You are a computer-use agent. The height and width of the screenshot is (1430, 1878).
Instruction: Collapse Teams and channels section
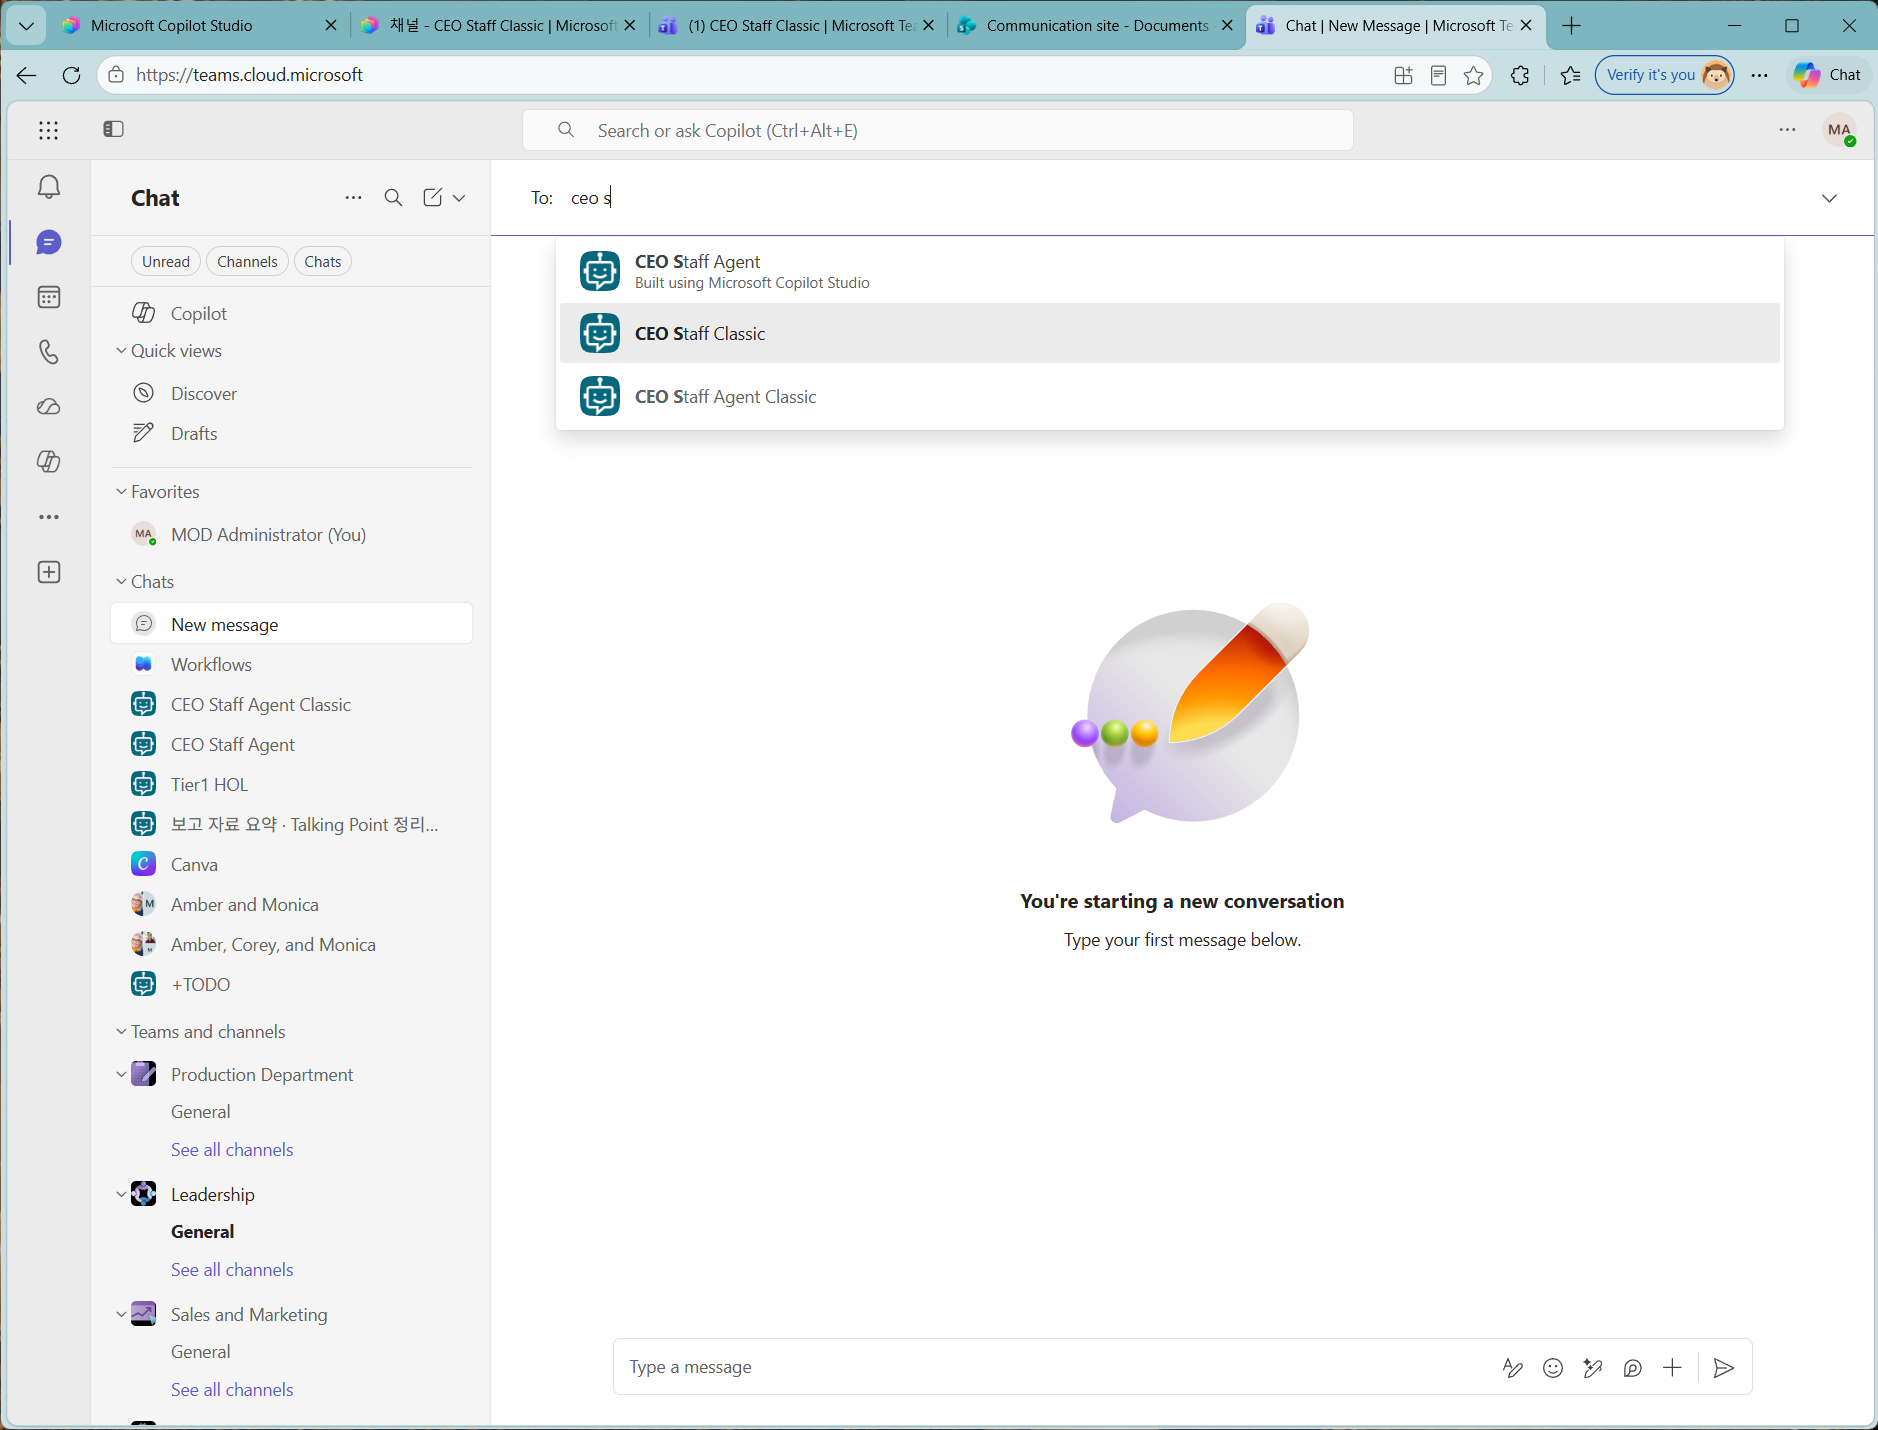click(121, 1032)
